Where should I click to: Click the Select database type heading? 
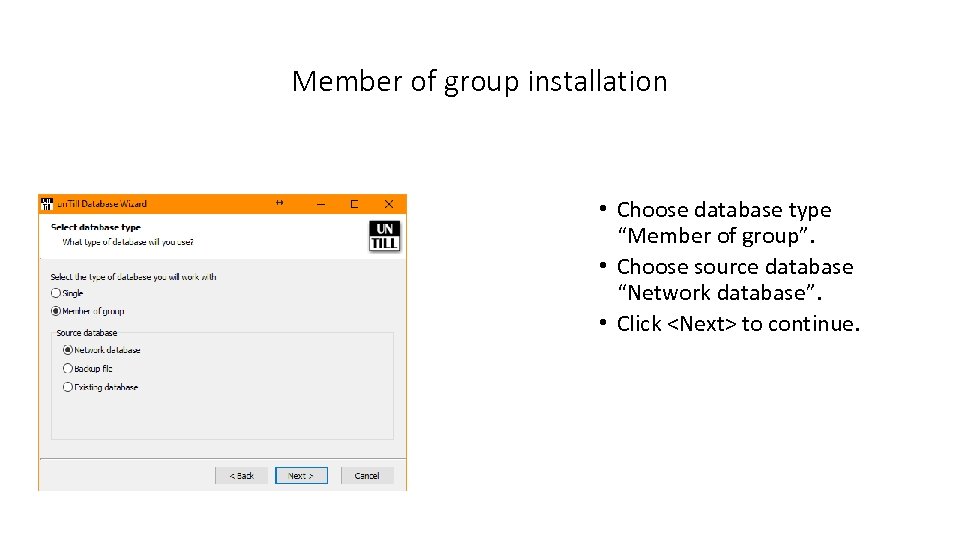click(x=95, y=227)
